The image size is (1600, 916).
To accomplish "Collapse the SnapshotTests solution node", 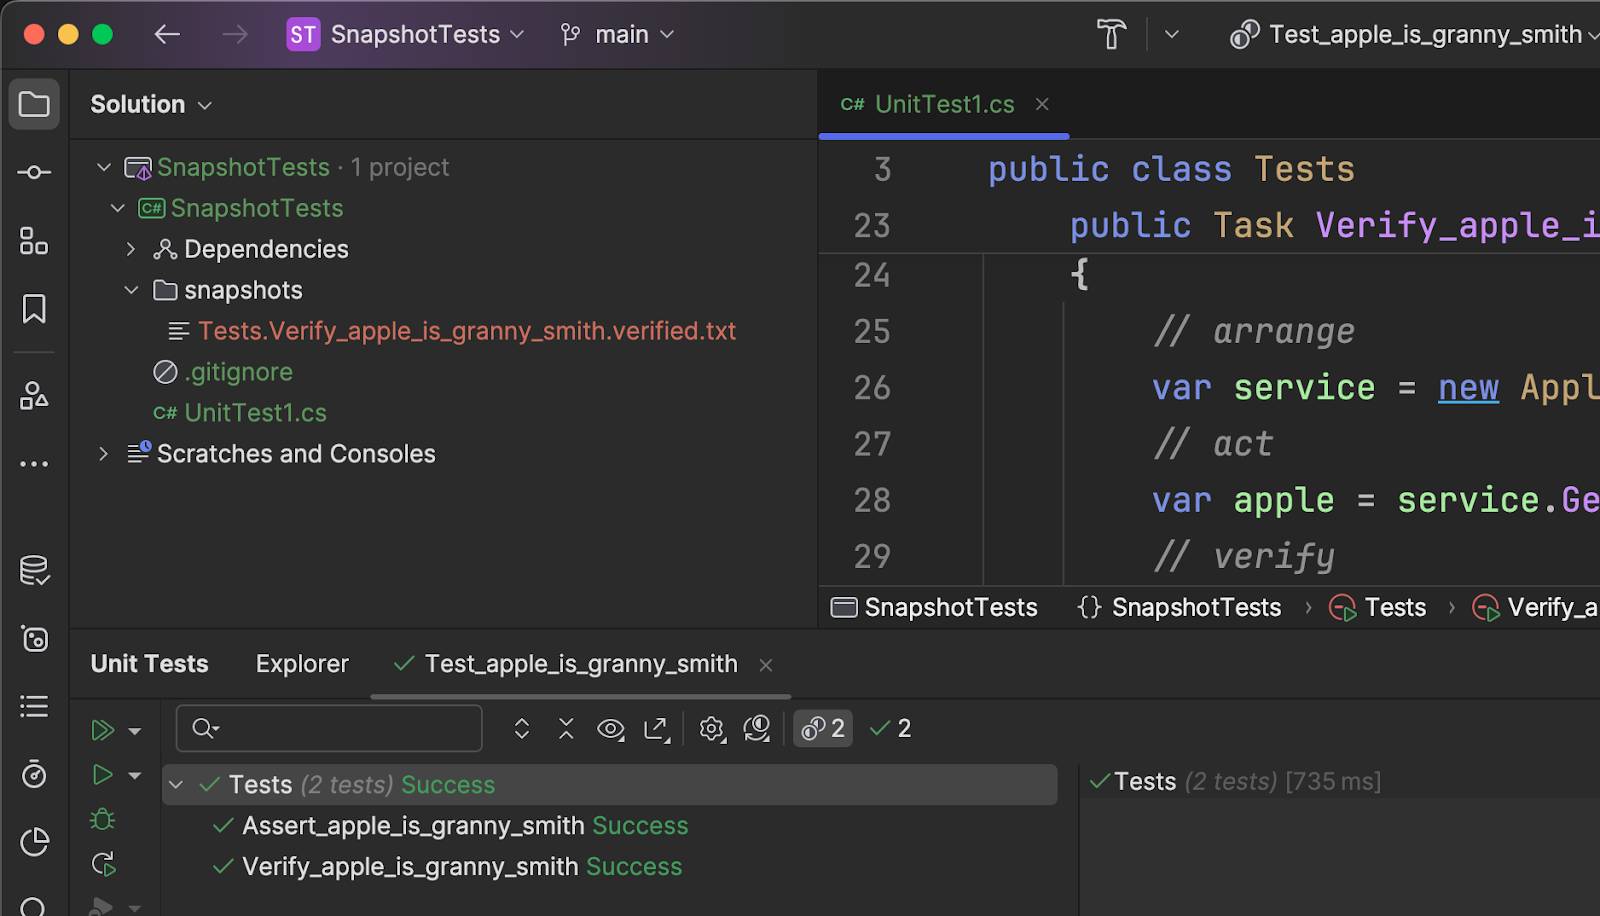I will point(104,167).
